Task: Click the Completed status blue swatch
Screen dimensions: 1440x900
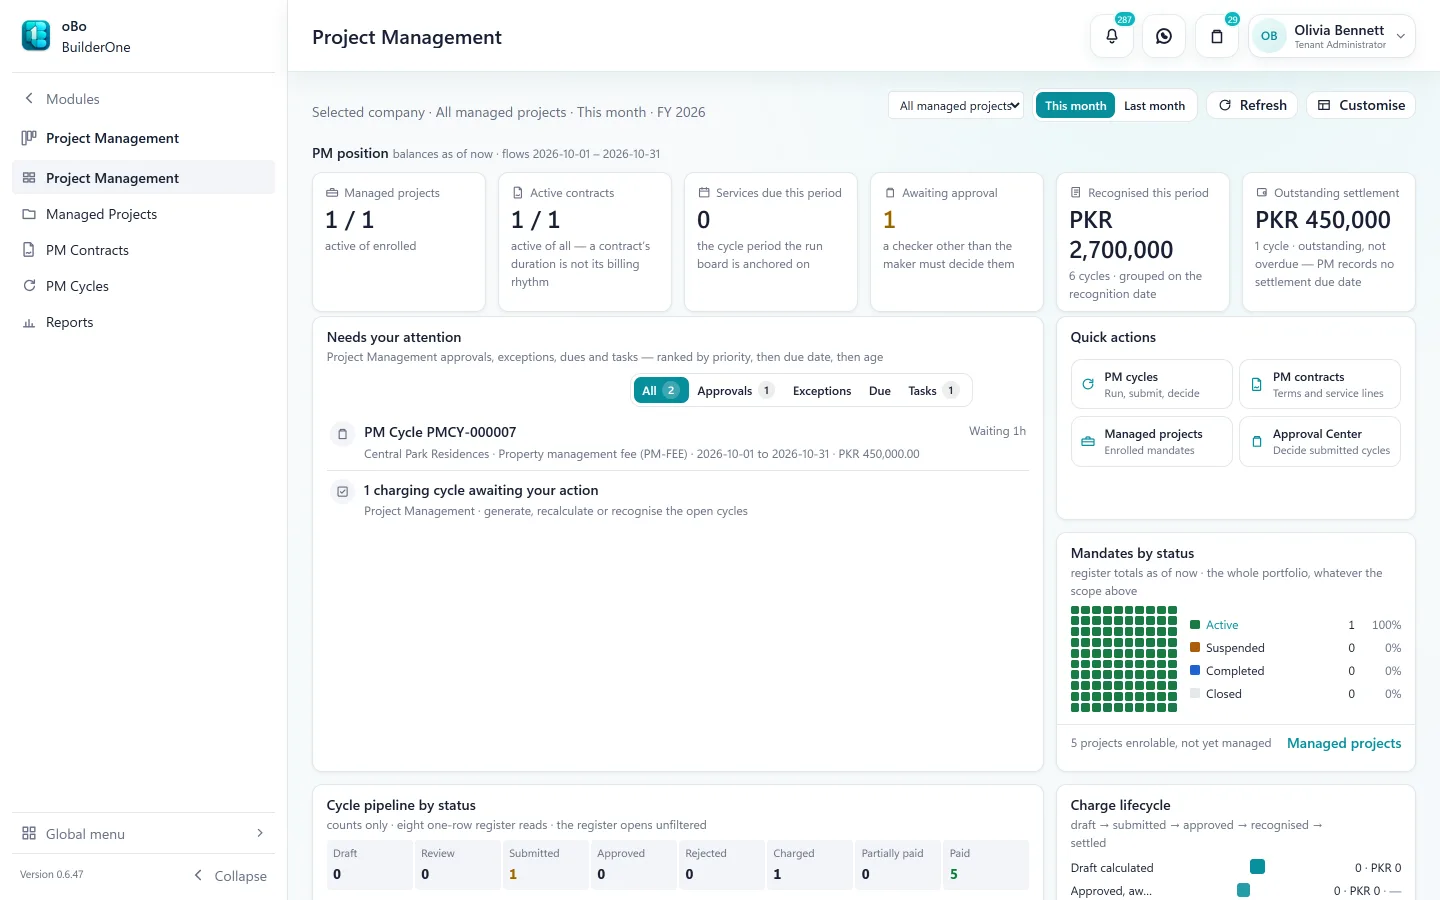Action: (x=1195, y=670)
